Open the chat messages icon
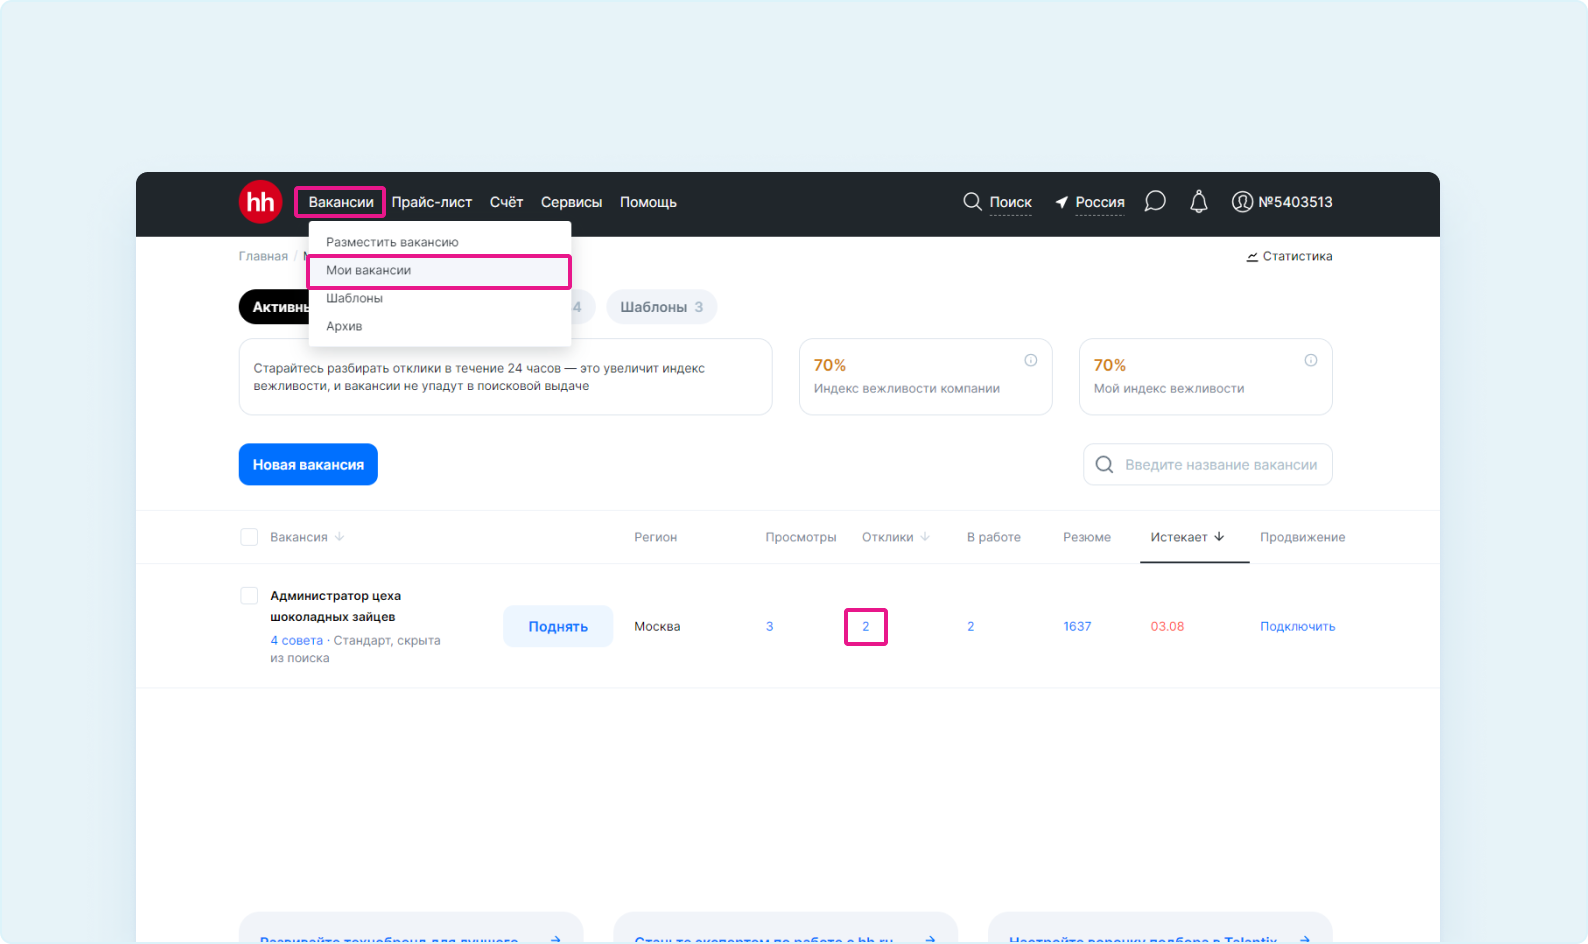1588x944 pixels. 1155,202
